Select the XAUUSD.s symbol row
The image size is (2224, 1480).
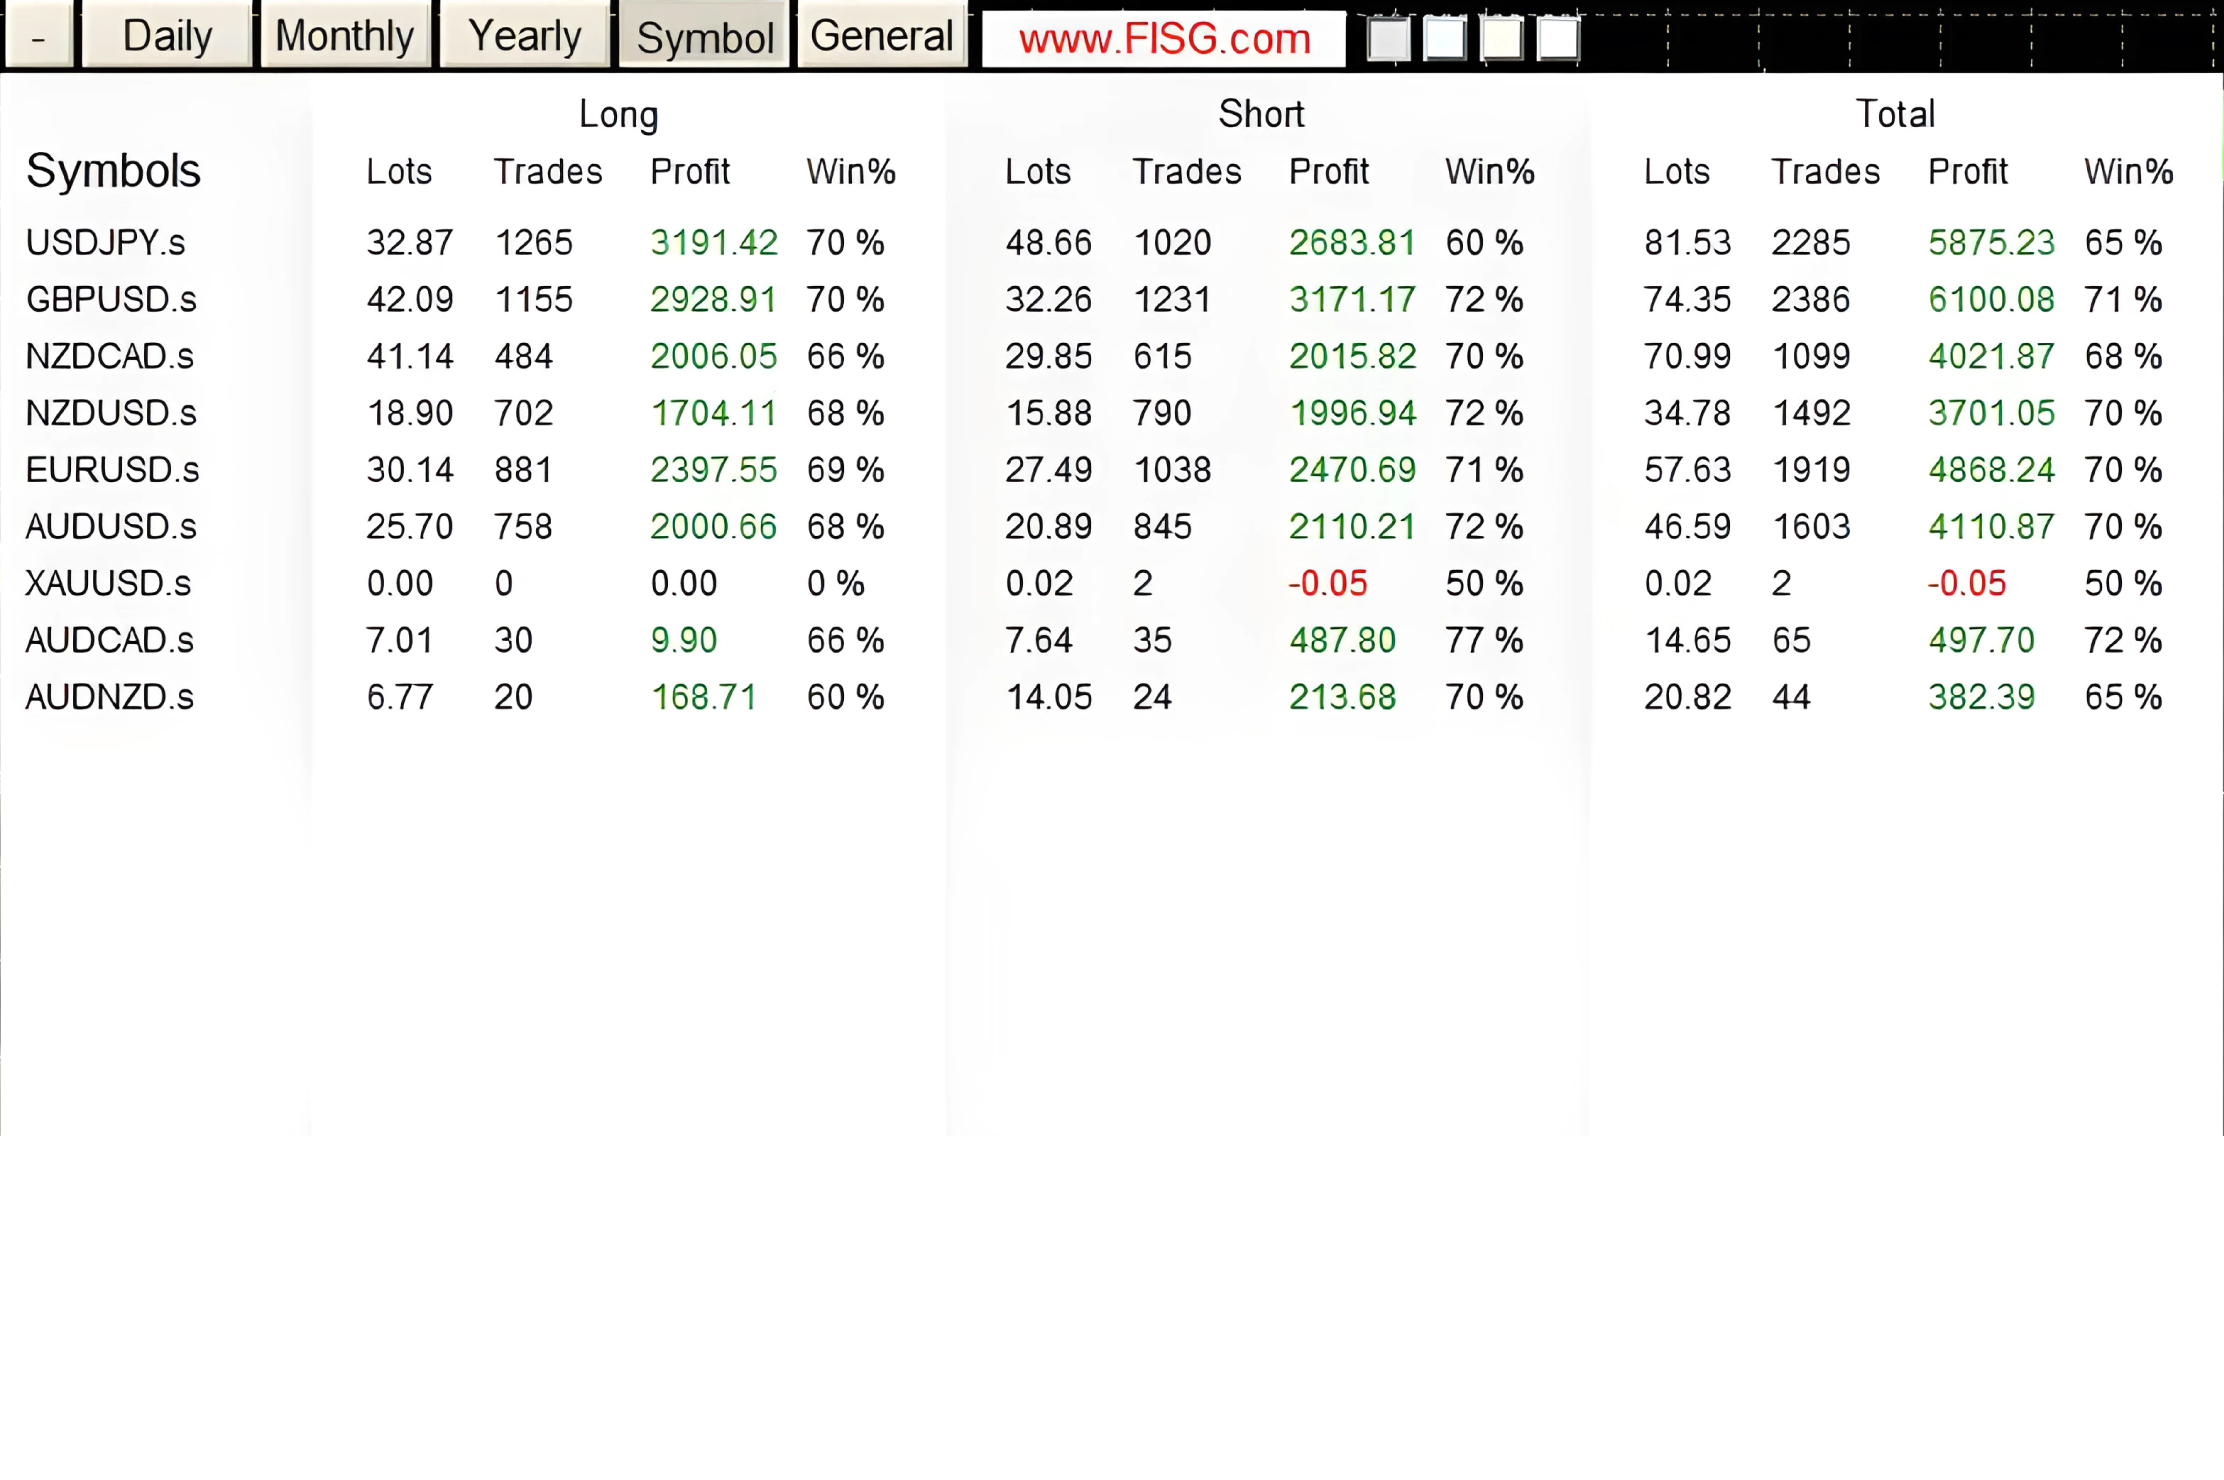coord(108,584)
